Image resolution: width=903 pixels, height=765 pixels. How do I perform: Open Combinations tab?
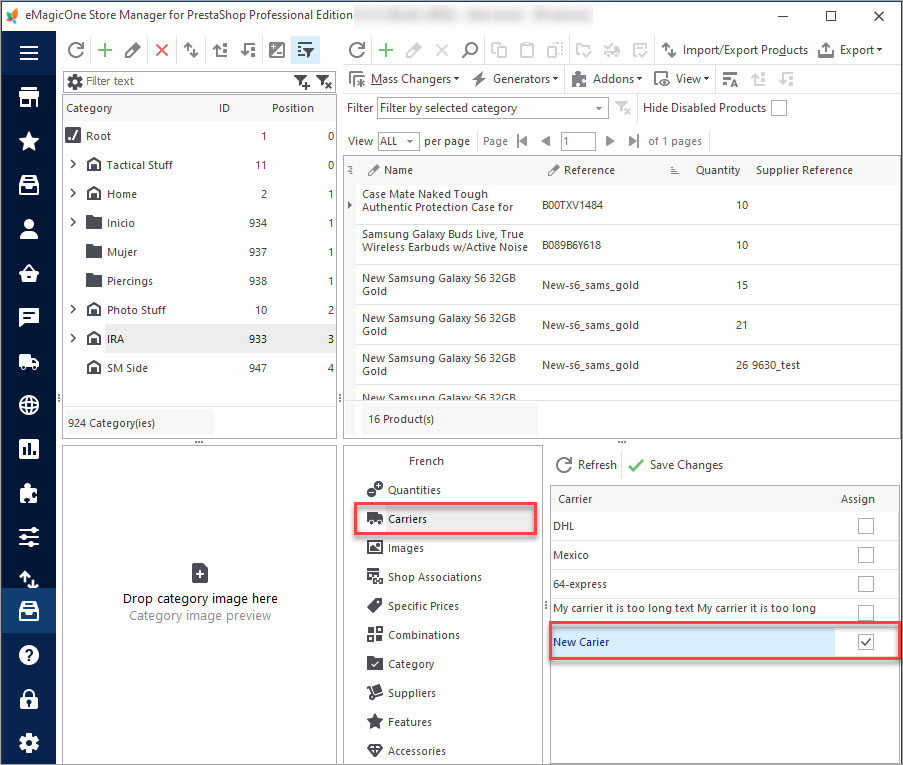424,635
